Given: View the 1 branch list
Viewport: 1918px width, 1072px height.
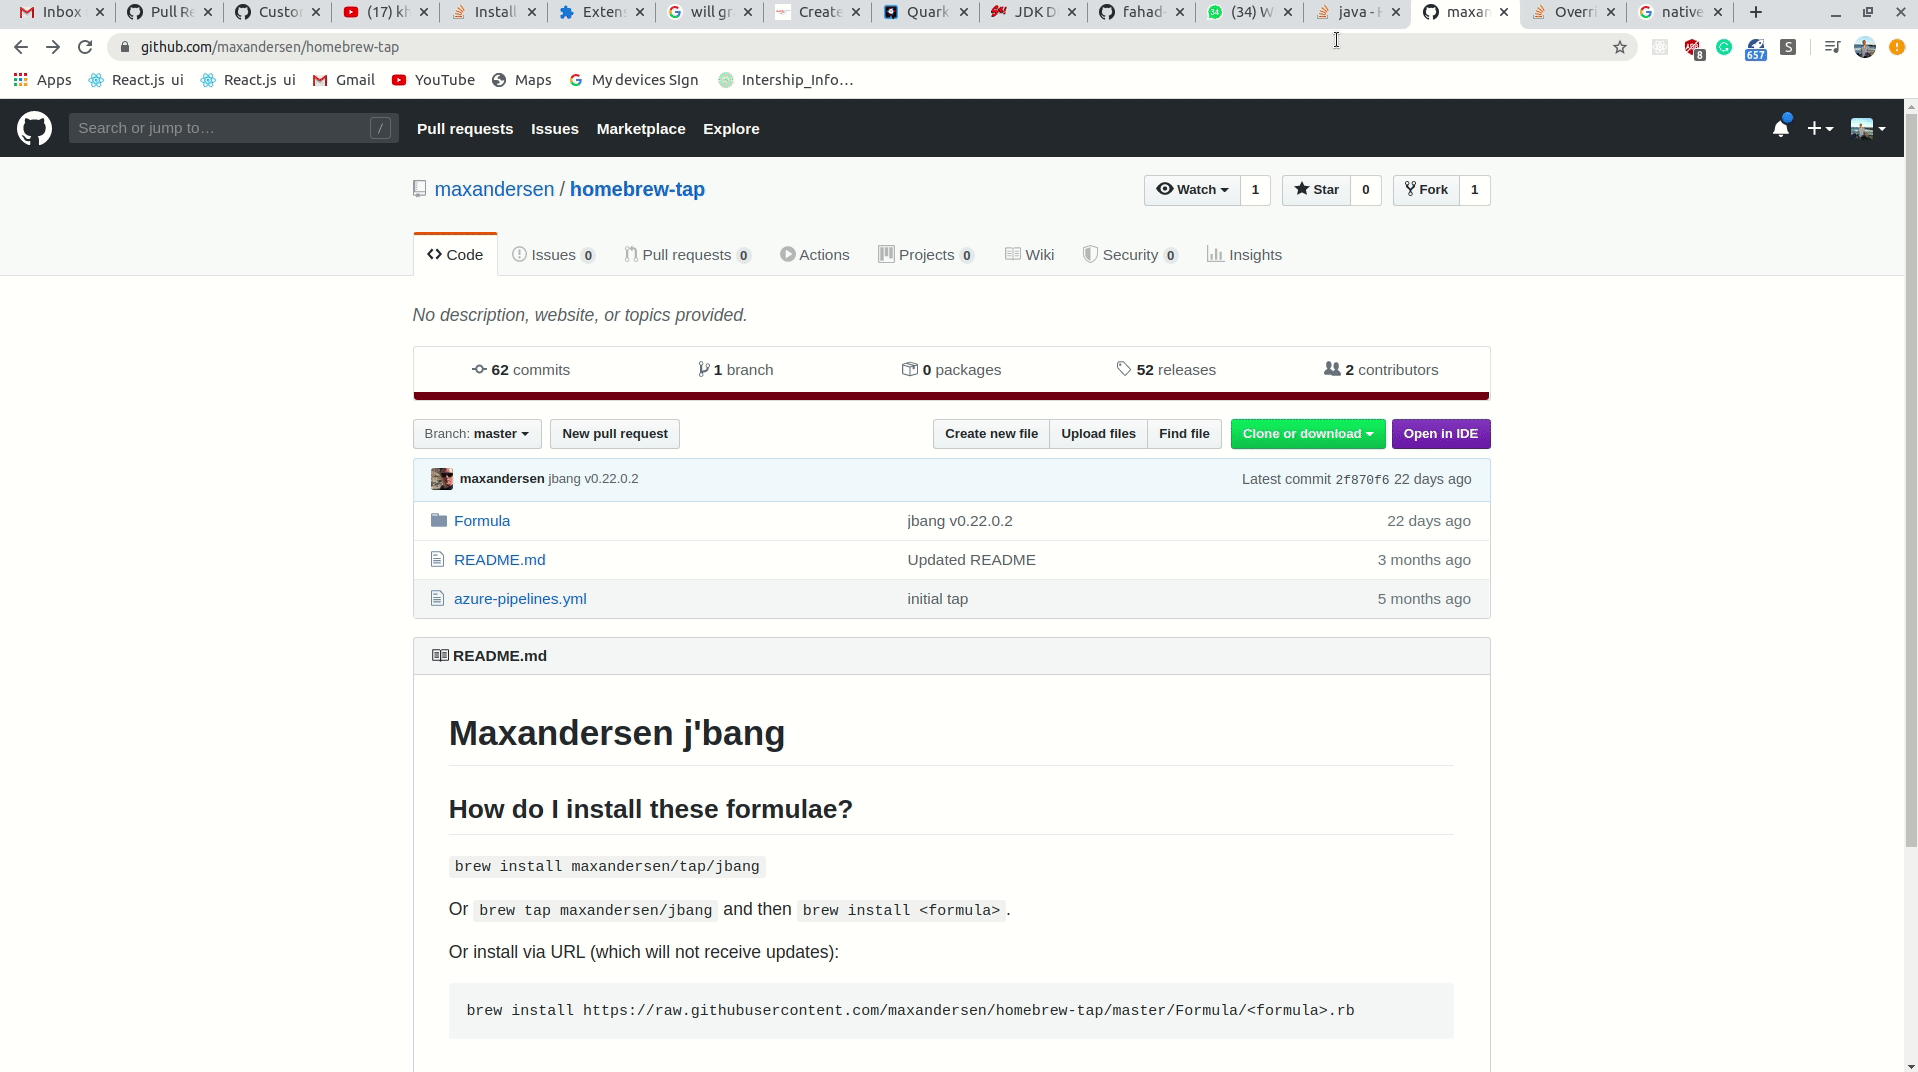Looking at the screenshot, I should click(x=736, y=370).
